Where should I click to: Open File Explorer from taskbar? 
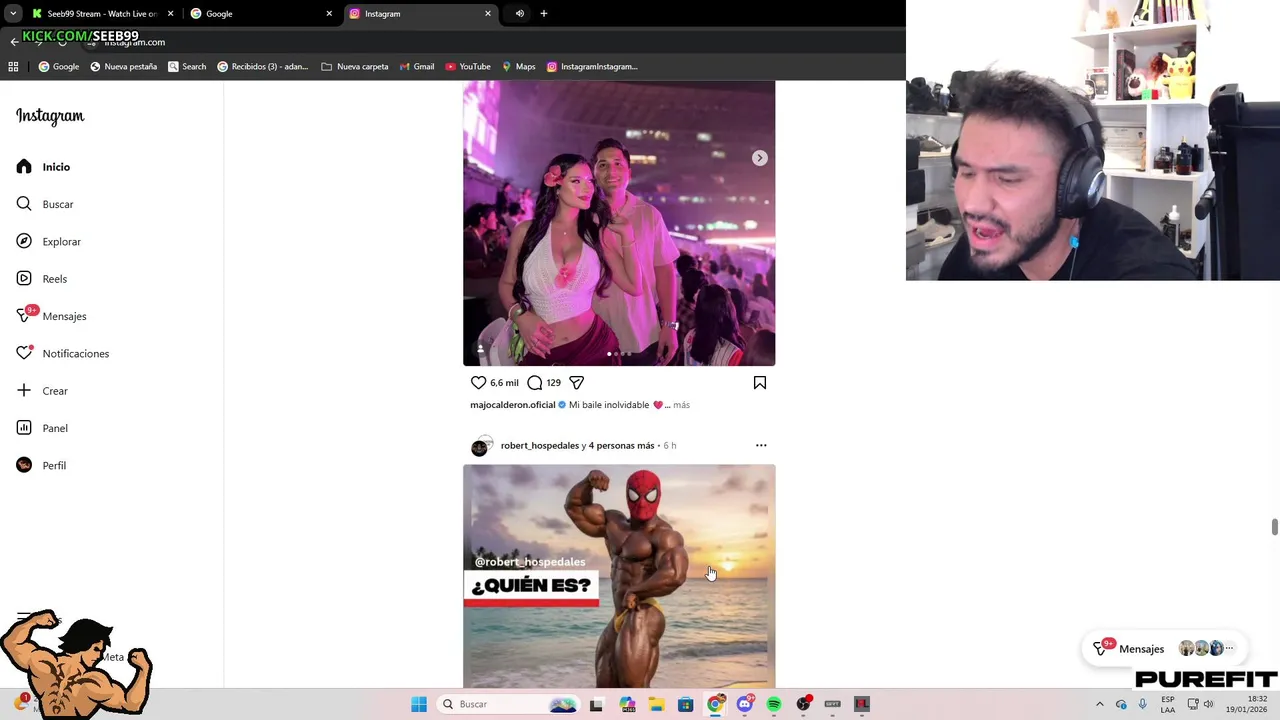coord(656,704)
